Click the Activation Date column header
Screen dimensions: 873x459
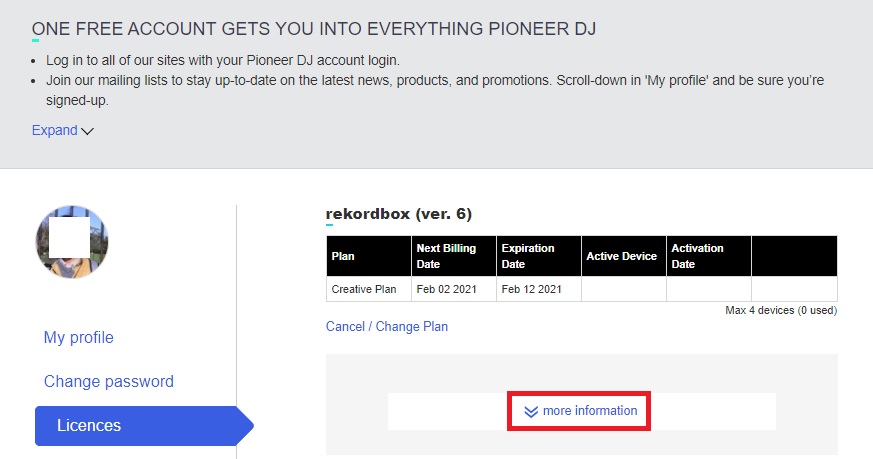709,256
